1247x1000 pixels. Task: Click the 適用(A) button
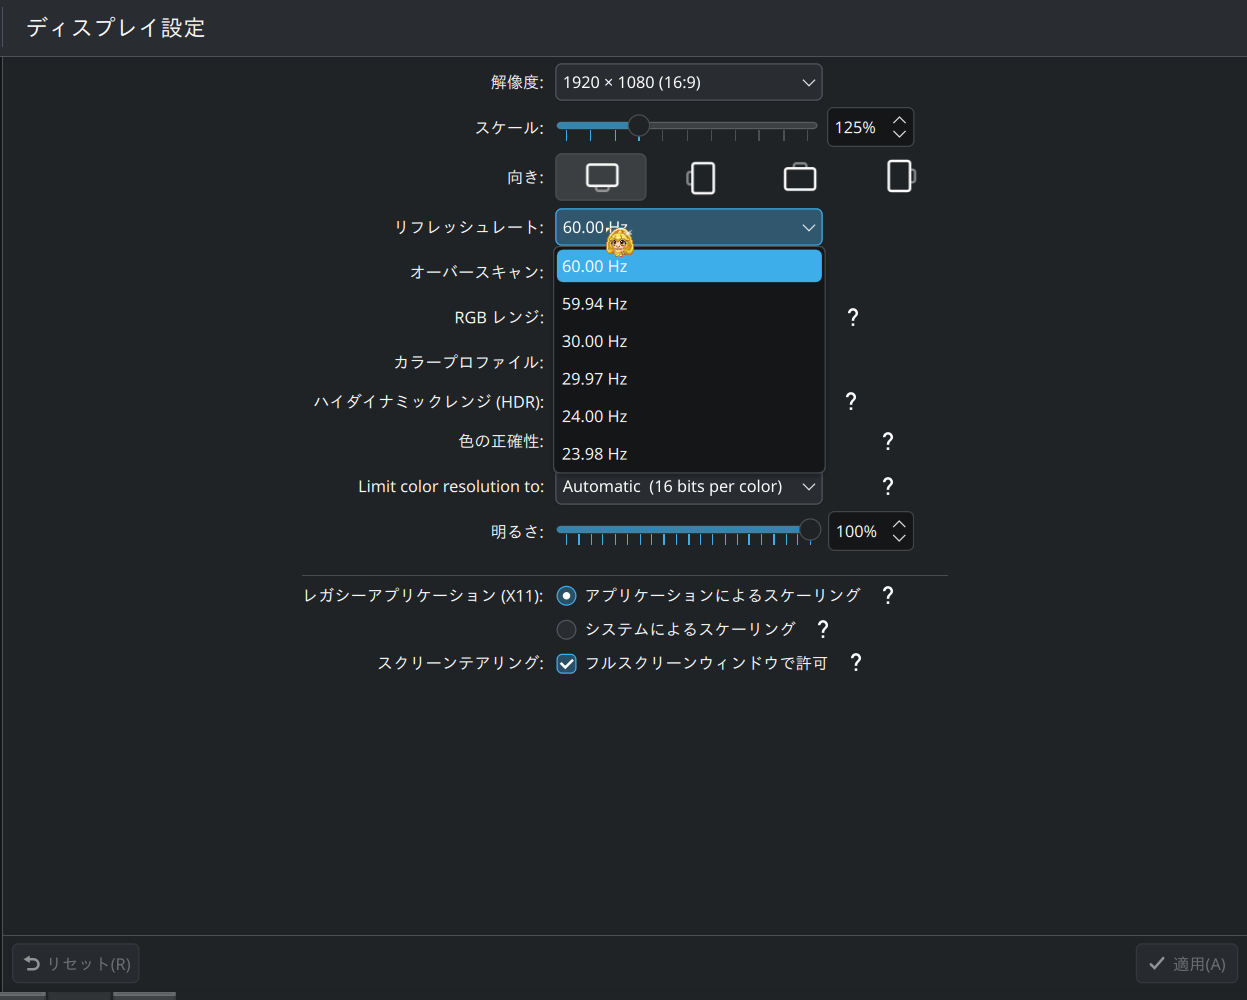coord(1186,963)
